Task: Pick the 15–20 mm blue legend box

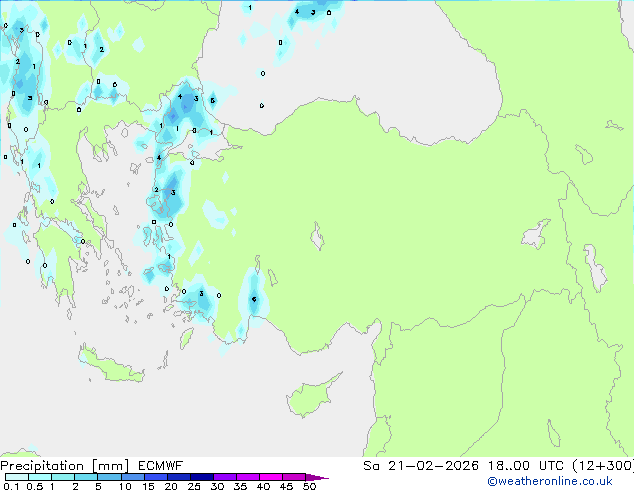Action: click(x=155, y=477)
